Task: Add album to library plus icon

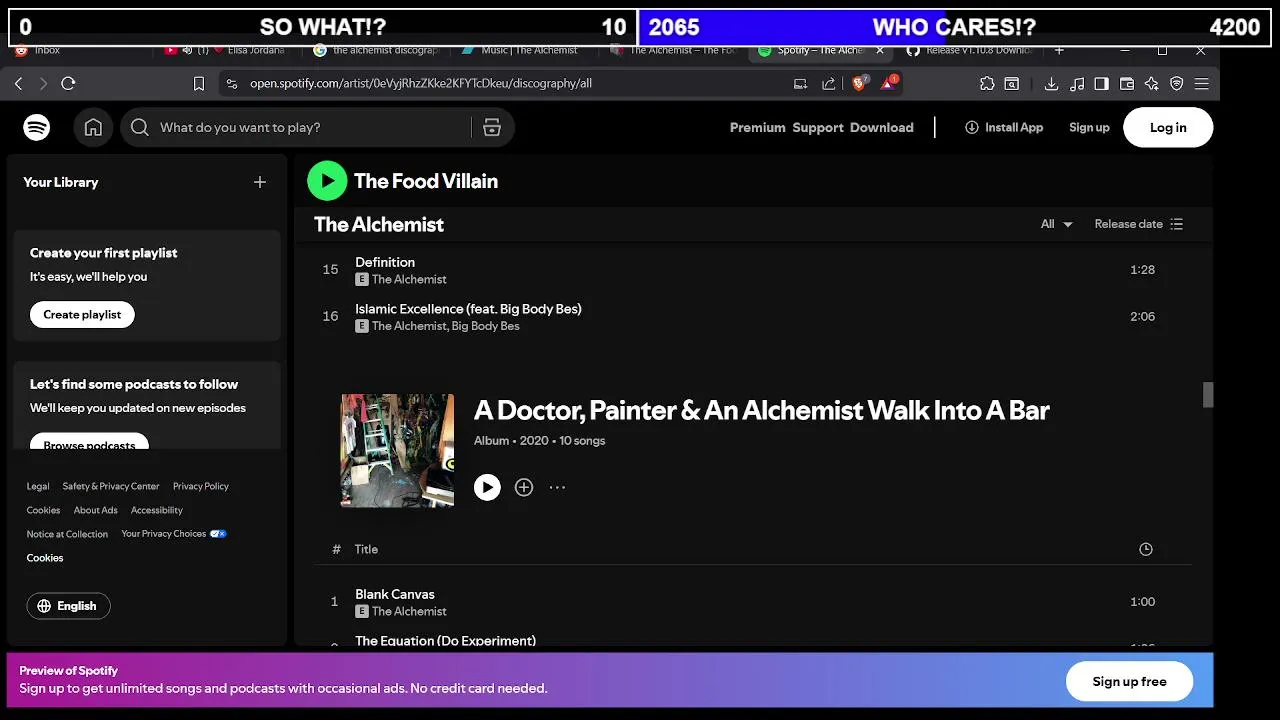Action: pyautogui.click(x=524, y=487)
